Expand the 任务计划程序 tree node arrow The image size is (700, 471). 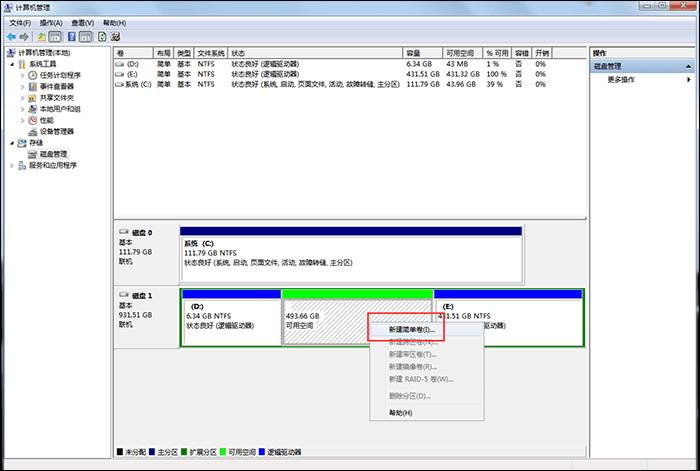click(x=23, y=75)
